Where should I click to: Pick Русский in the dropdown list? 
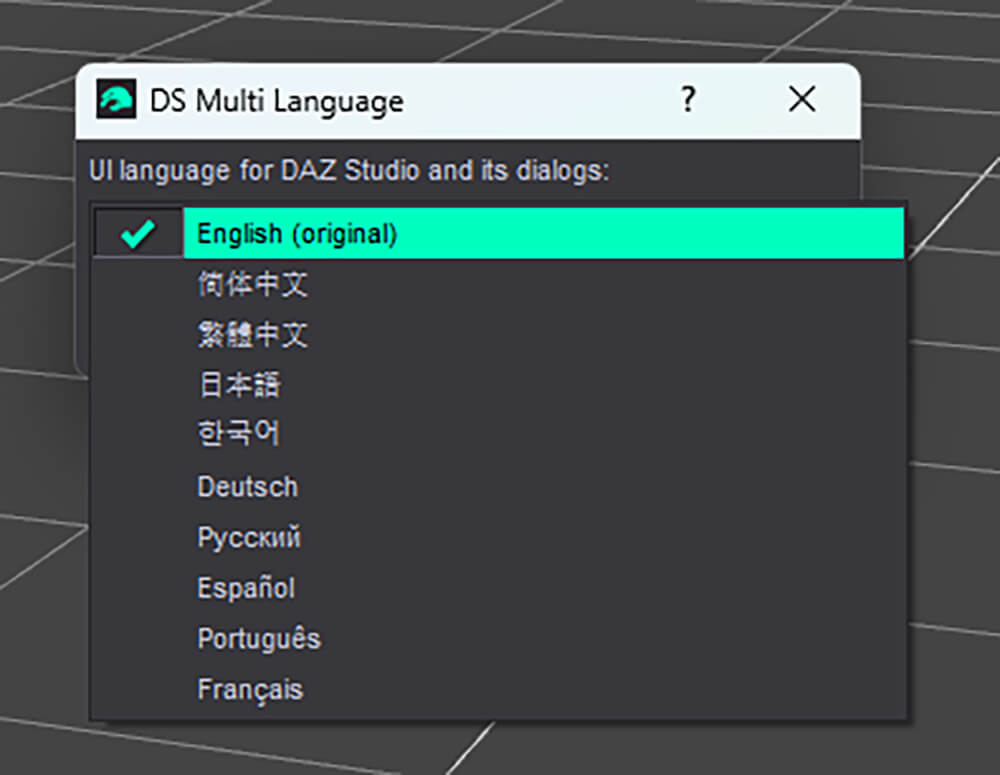point(499,537)
